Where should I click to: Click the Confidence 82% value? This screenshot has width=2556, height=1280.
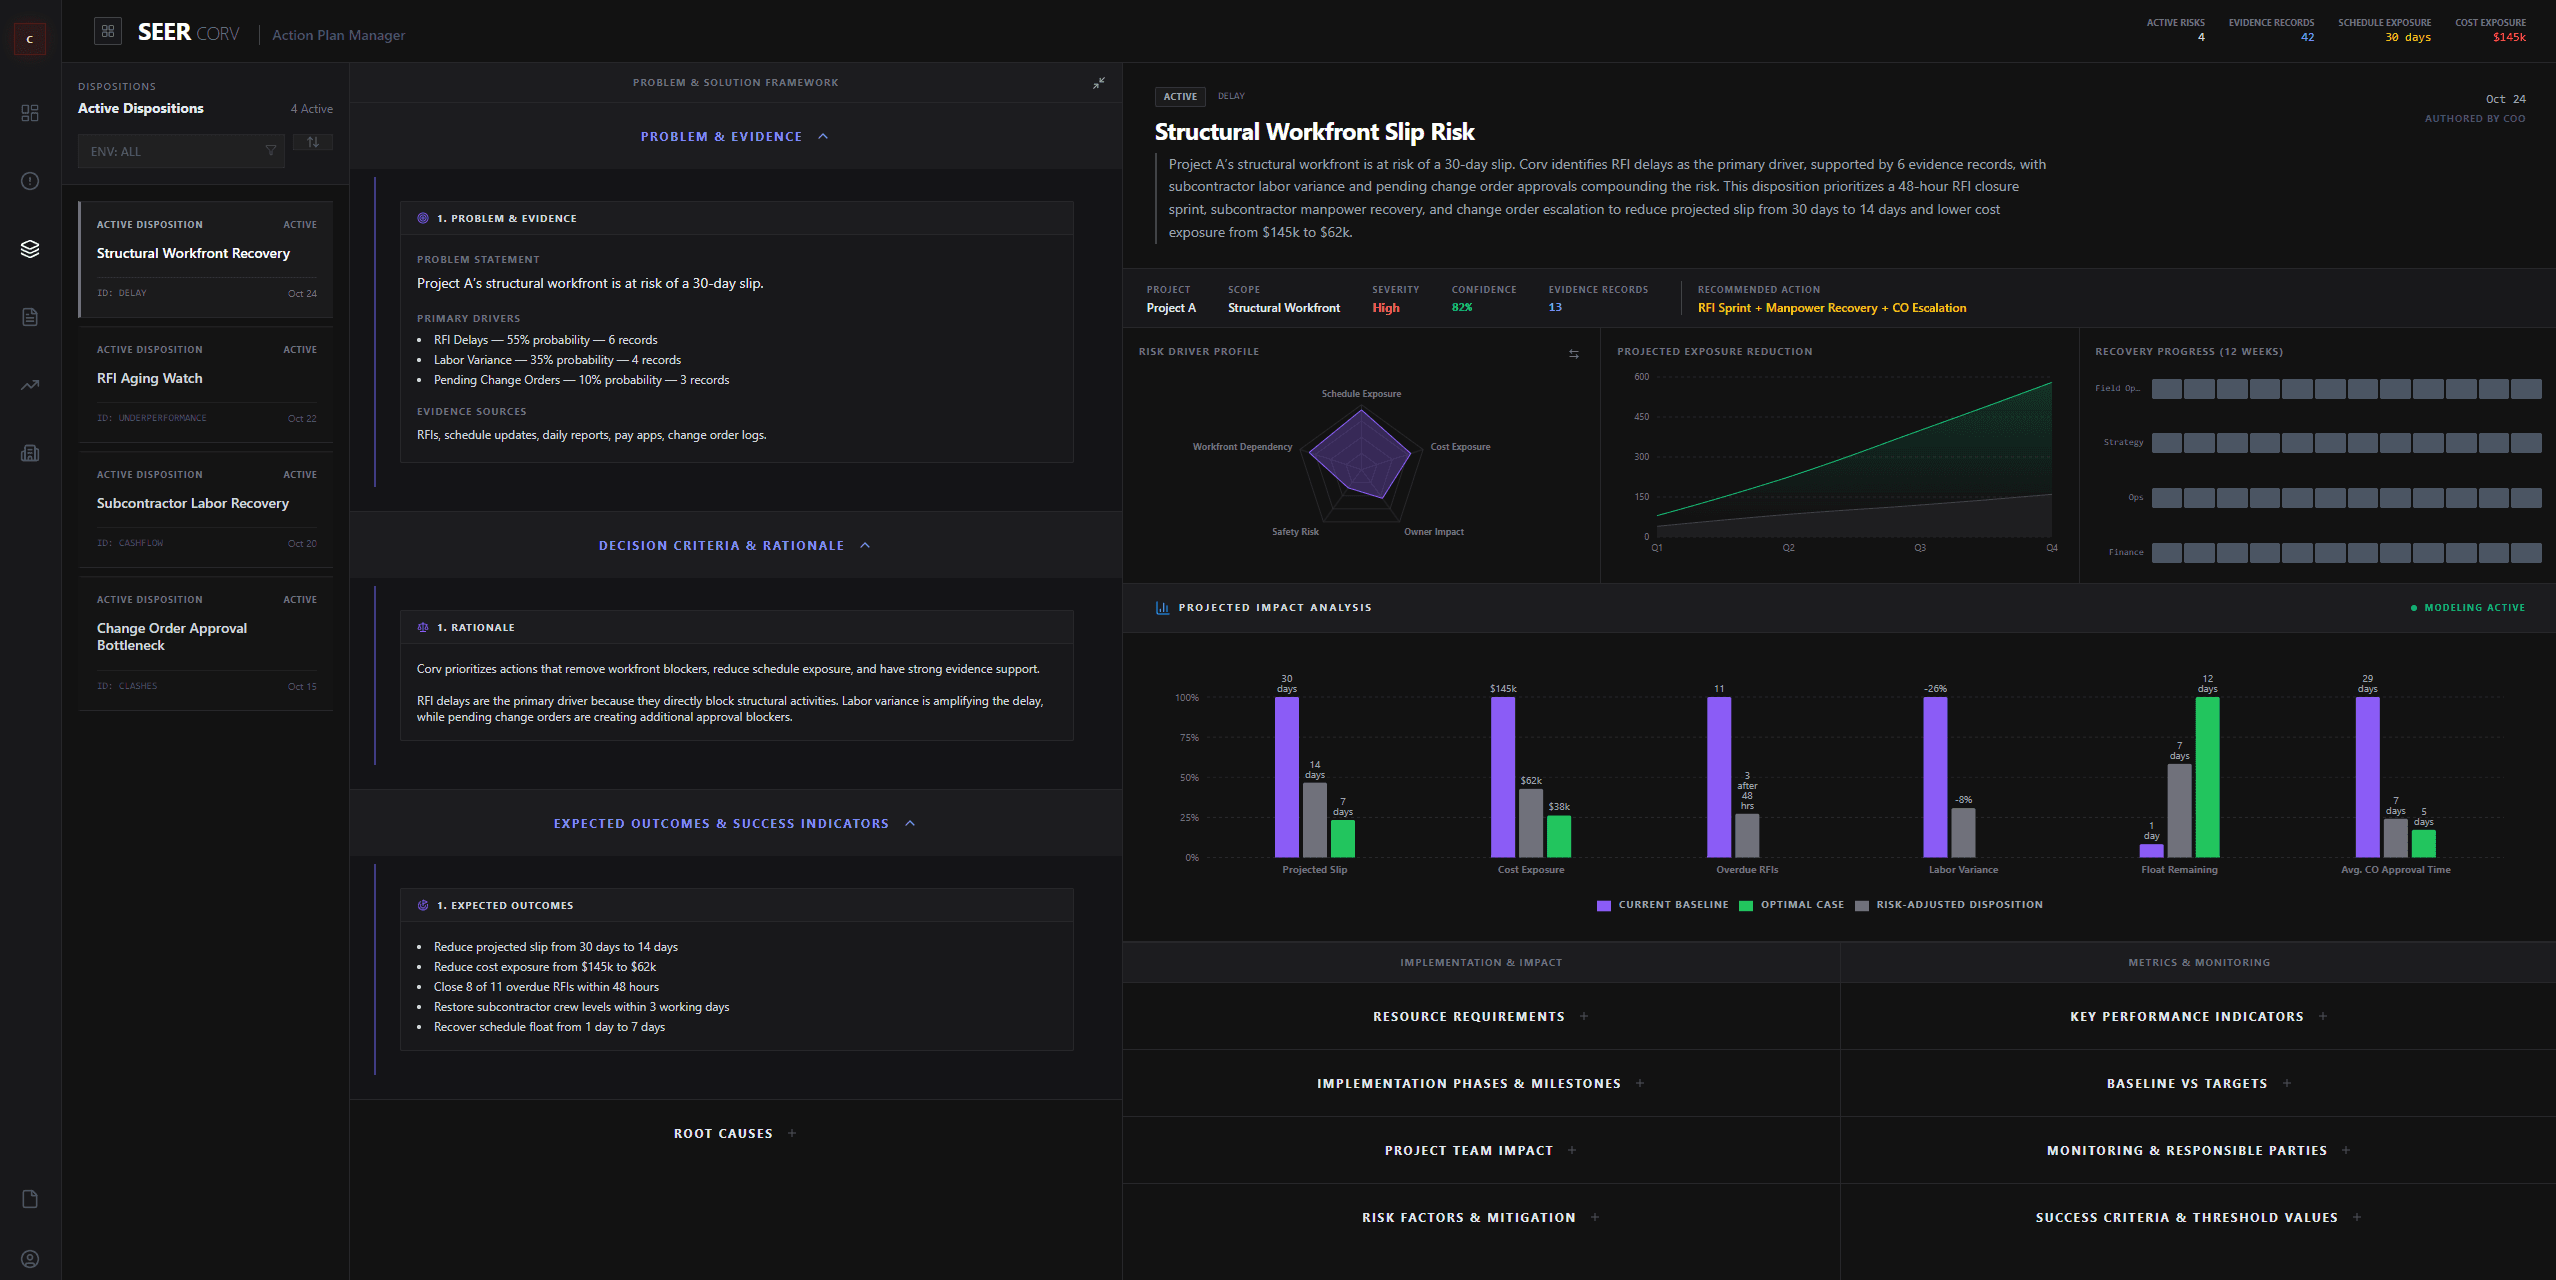[x=1462, y=308]
